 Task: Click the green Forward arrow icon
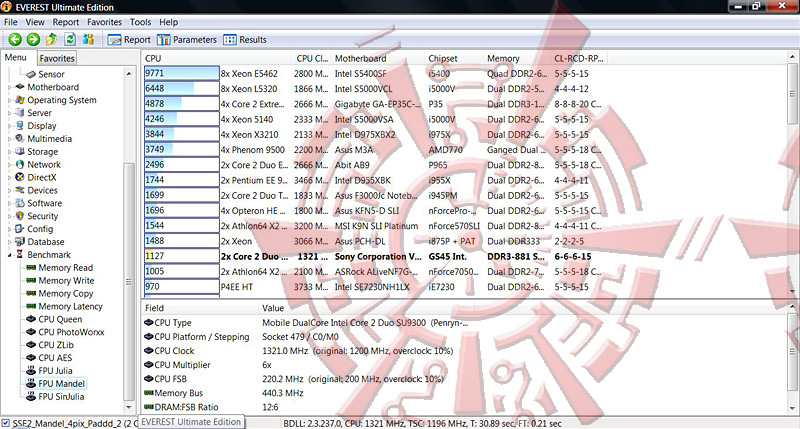33,39
